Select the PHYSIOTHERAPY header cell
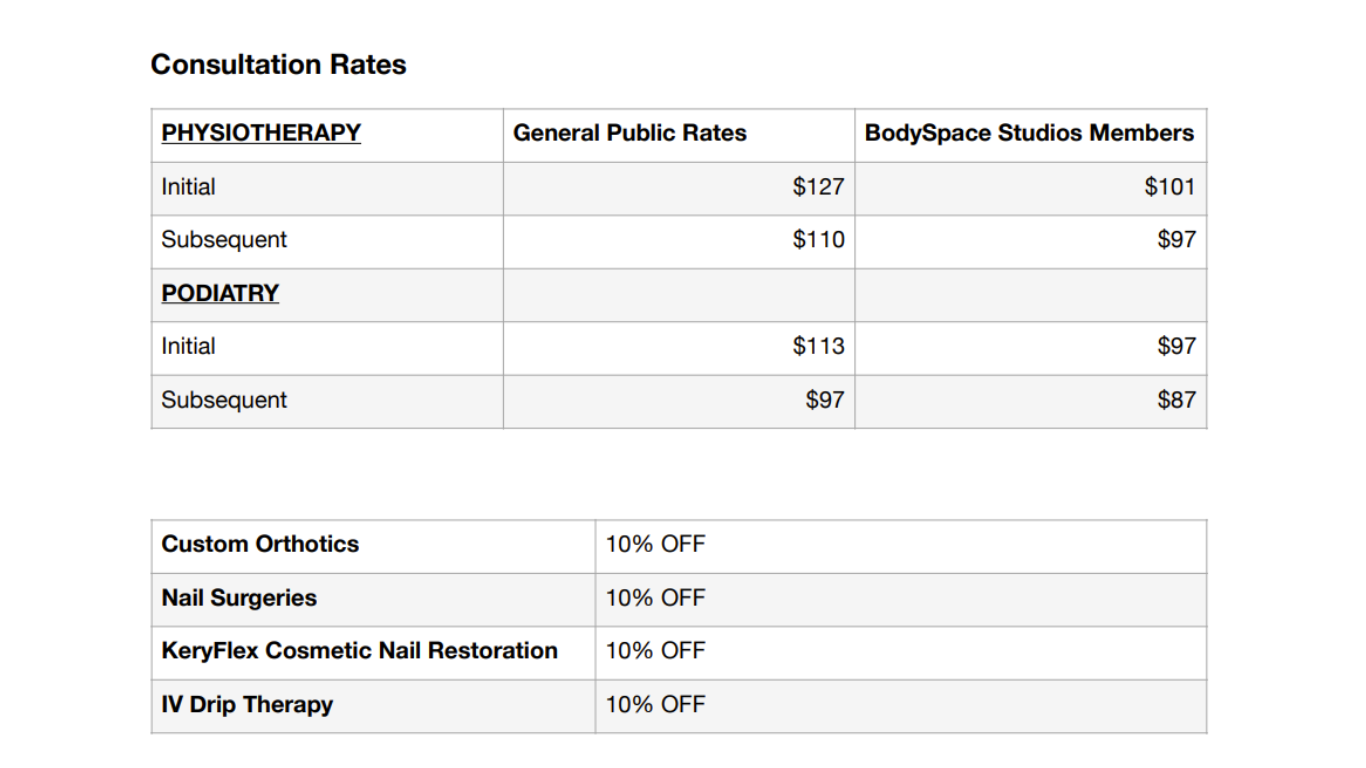1366x768 pixels. click(x=261, y=133)
